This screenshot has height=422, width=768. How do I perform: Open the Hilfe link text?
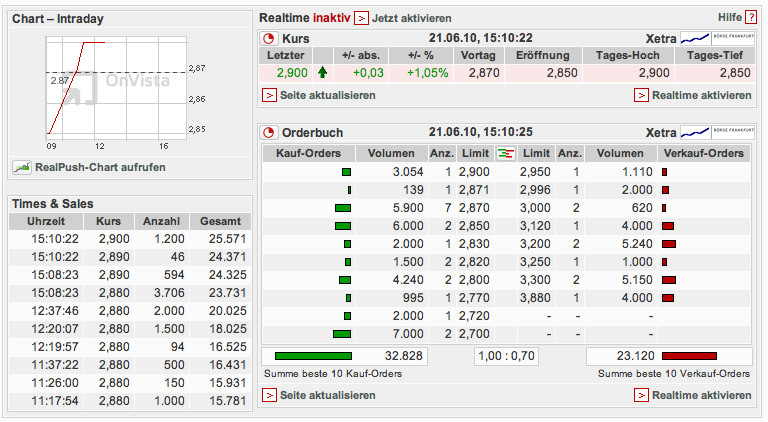tap(729, 18)
